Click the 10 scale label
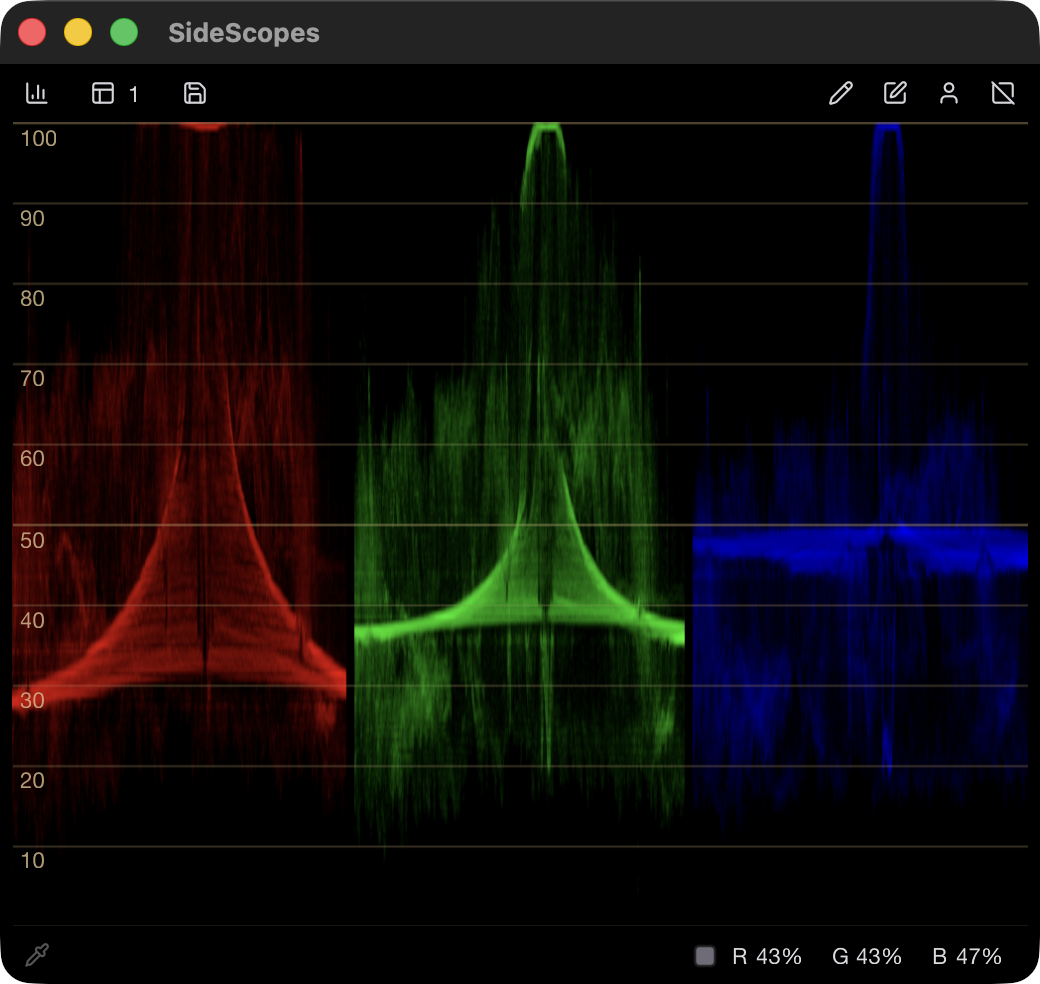 point(32,861)
